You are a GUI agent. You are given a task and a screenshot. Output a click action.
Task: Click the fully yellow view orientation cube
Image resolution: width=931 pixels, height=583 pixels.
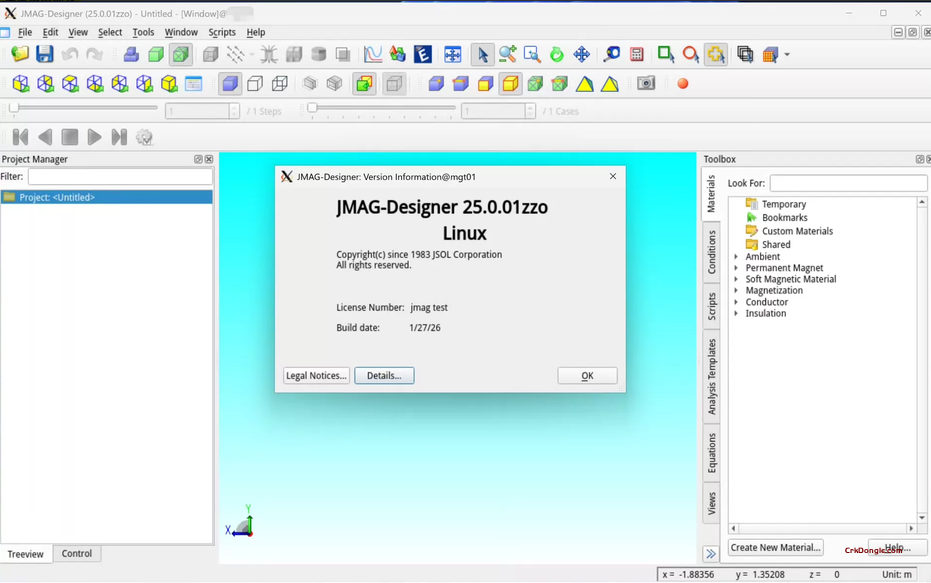(x=169, y=84)
